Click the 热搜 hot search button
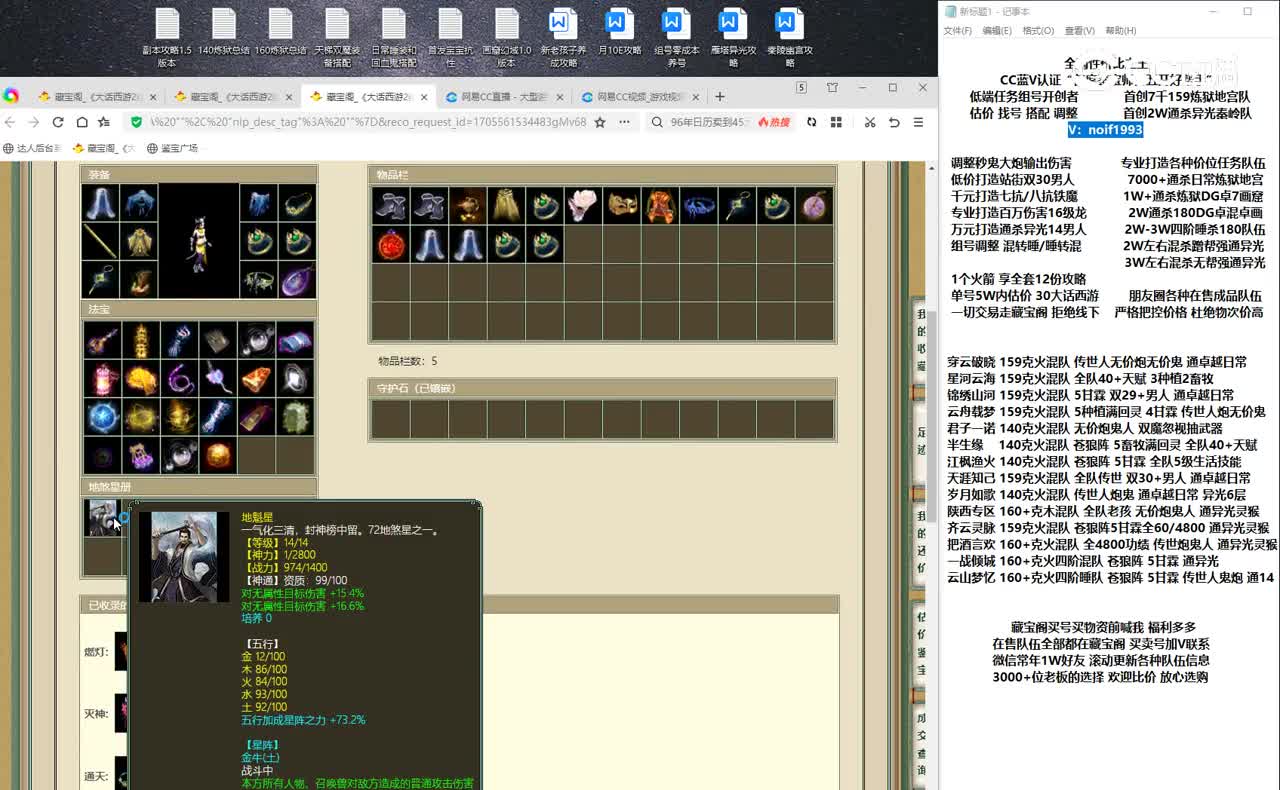This screenshot has width=1280, height=790. [x=774, y=122]
